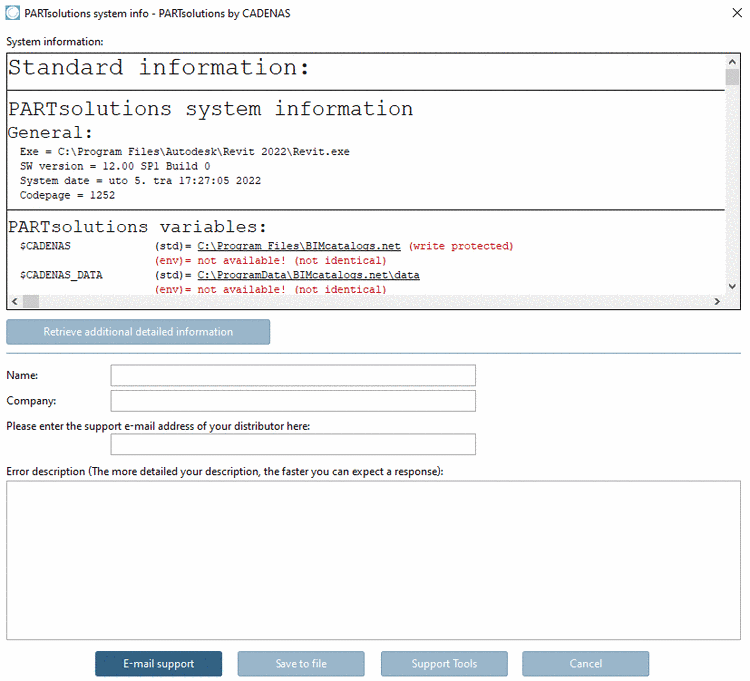Close the PARTsolutions system info dialog
The image size is (750, 681).
[737, 13]
